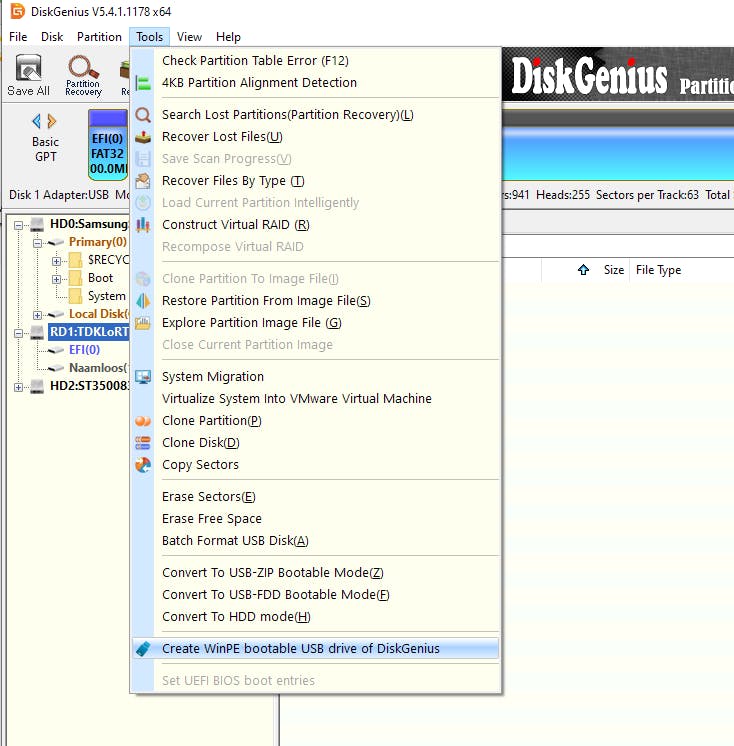Open the File menu

pyautogui.click(x=18, y=37)
